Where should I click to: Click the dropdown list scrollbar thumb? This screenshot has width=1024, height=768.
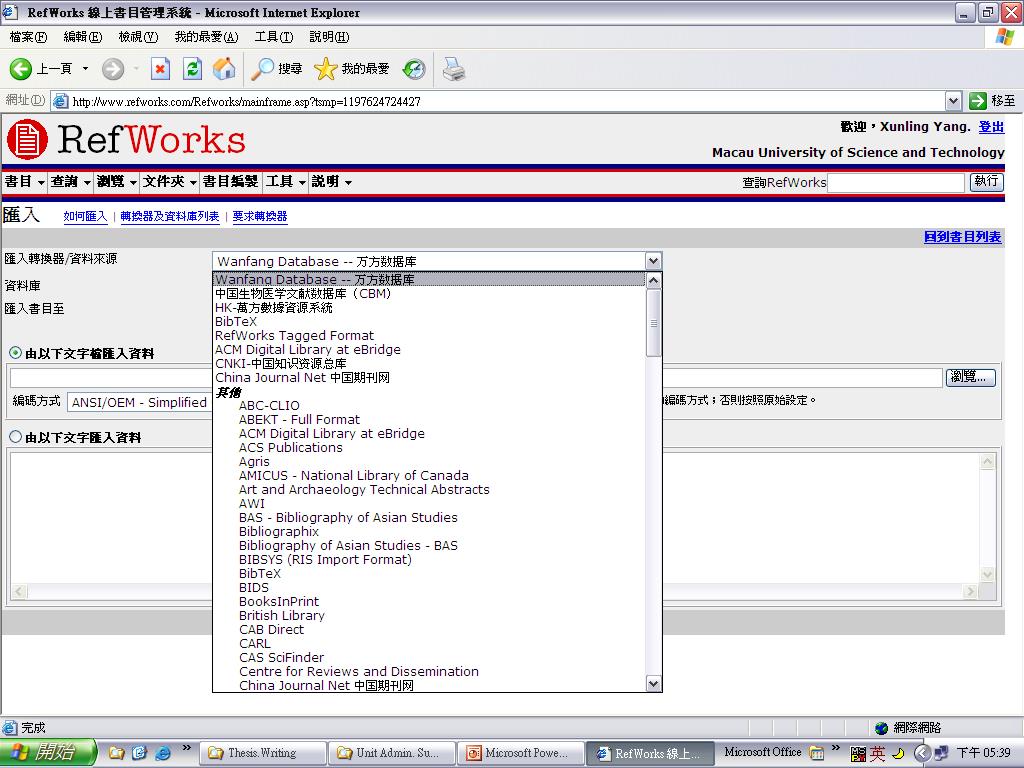(x=653, y=323)
